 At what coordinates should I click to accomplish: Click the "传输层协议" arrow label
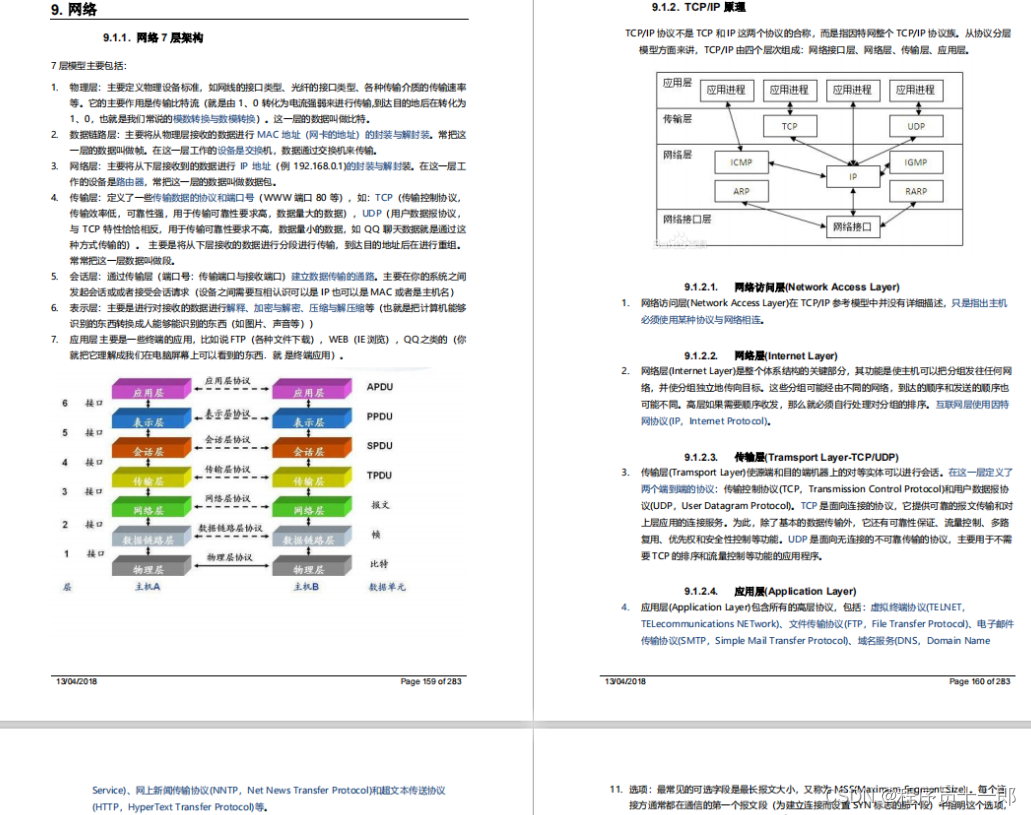tap(228, 468)
